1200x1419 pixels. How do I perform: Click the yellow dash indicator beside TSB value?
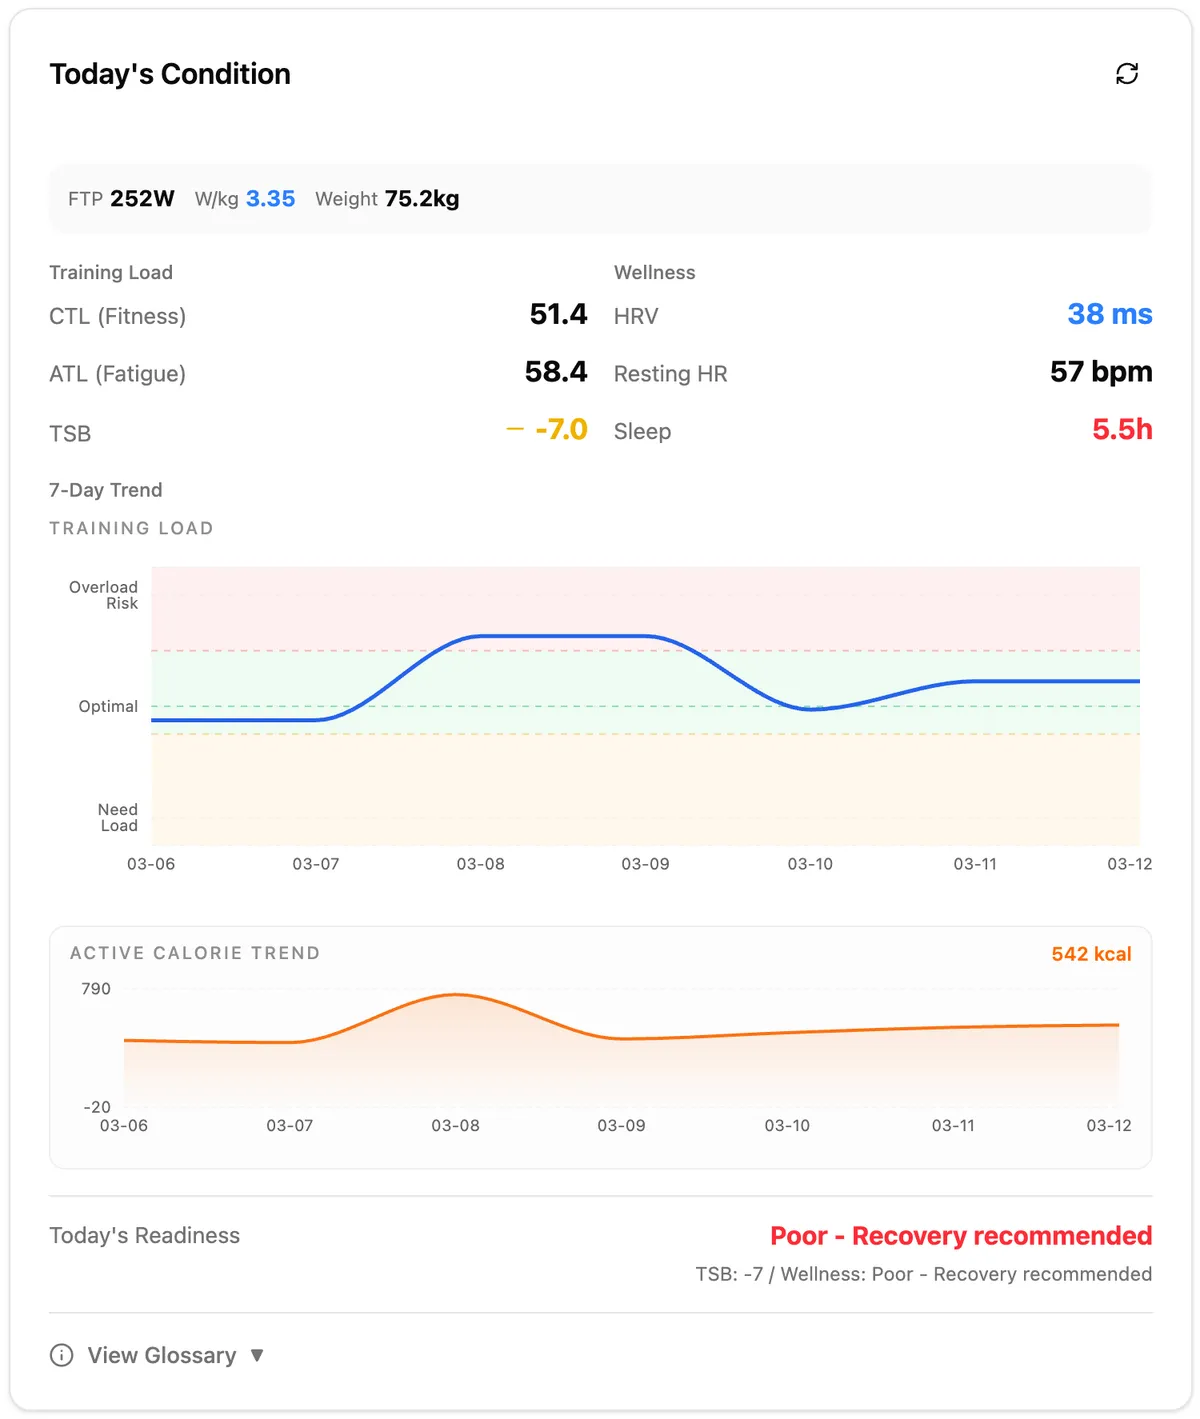click(x=515, y=429)
